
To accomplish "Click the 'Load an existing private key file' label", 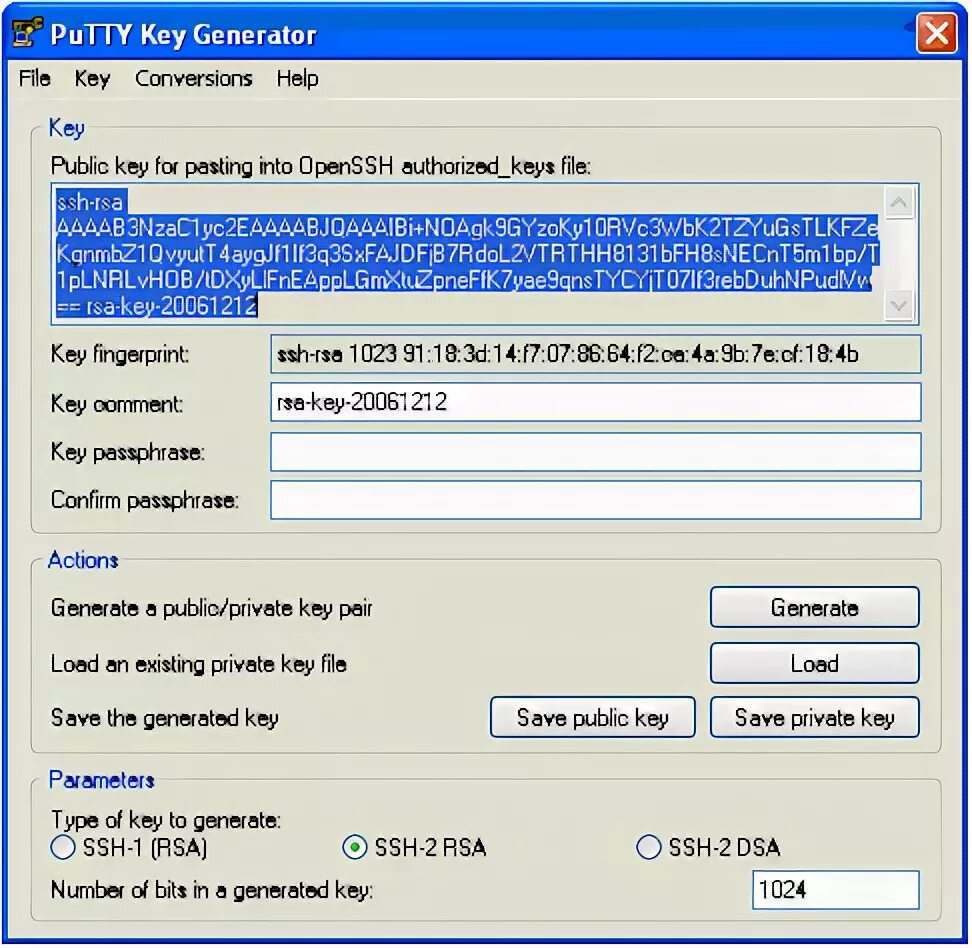I will click(198, 664).
